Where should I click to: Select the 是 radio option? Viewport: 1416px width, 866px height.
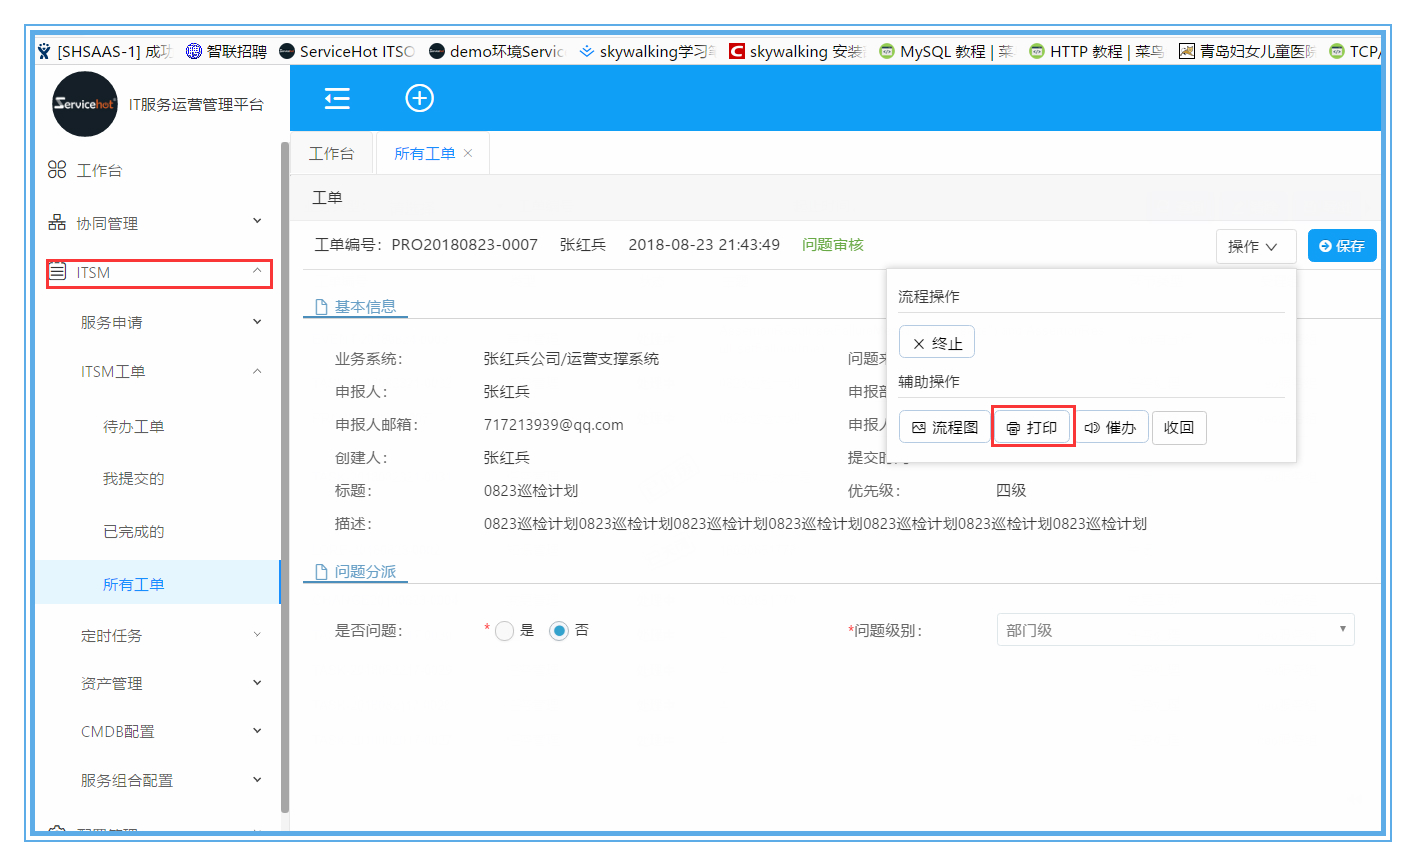coord(505,631)
